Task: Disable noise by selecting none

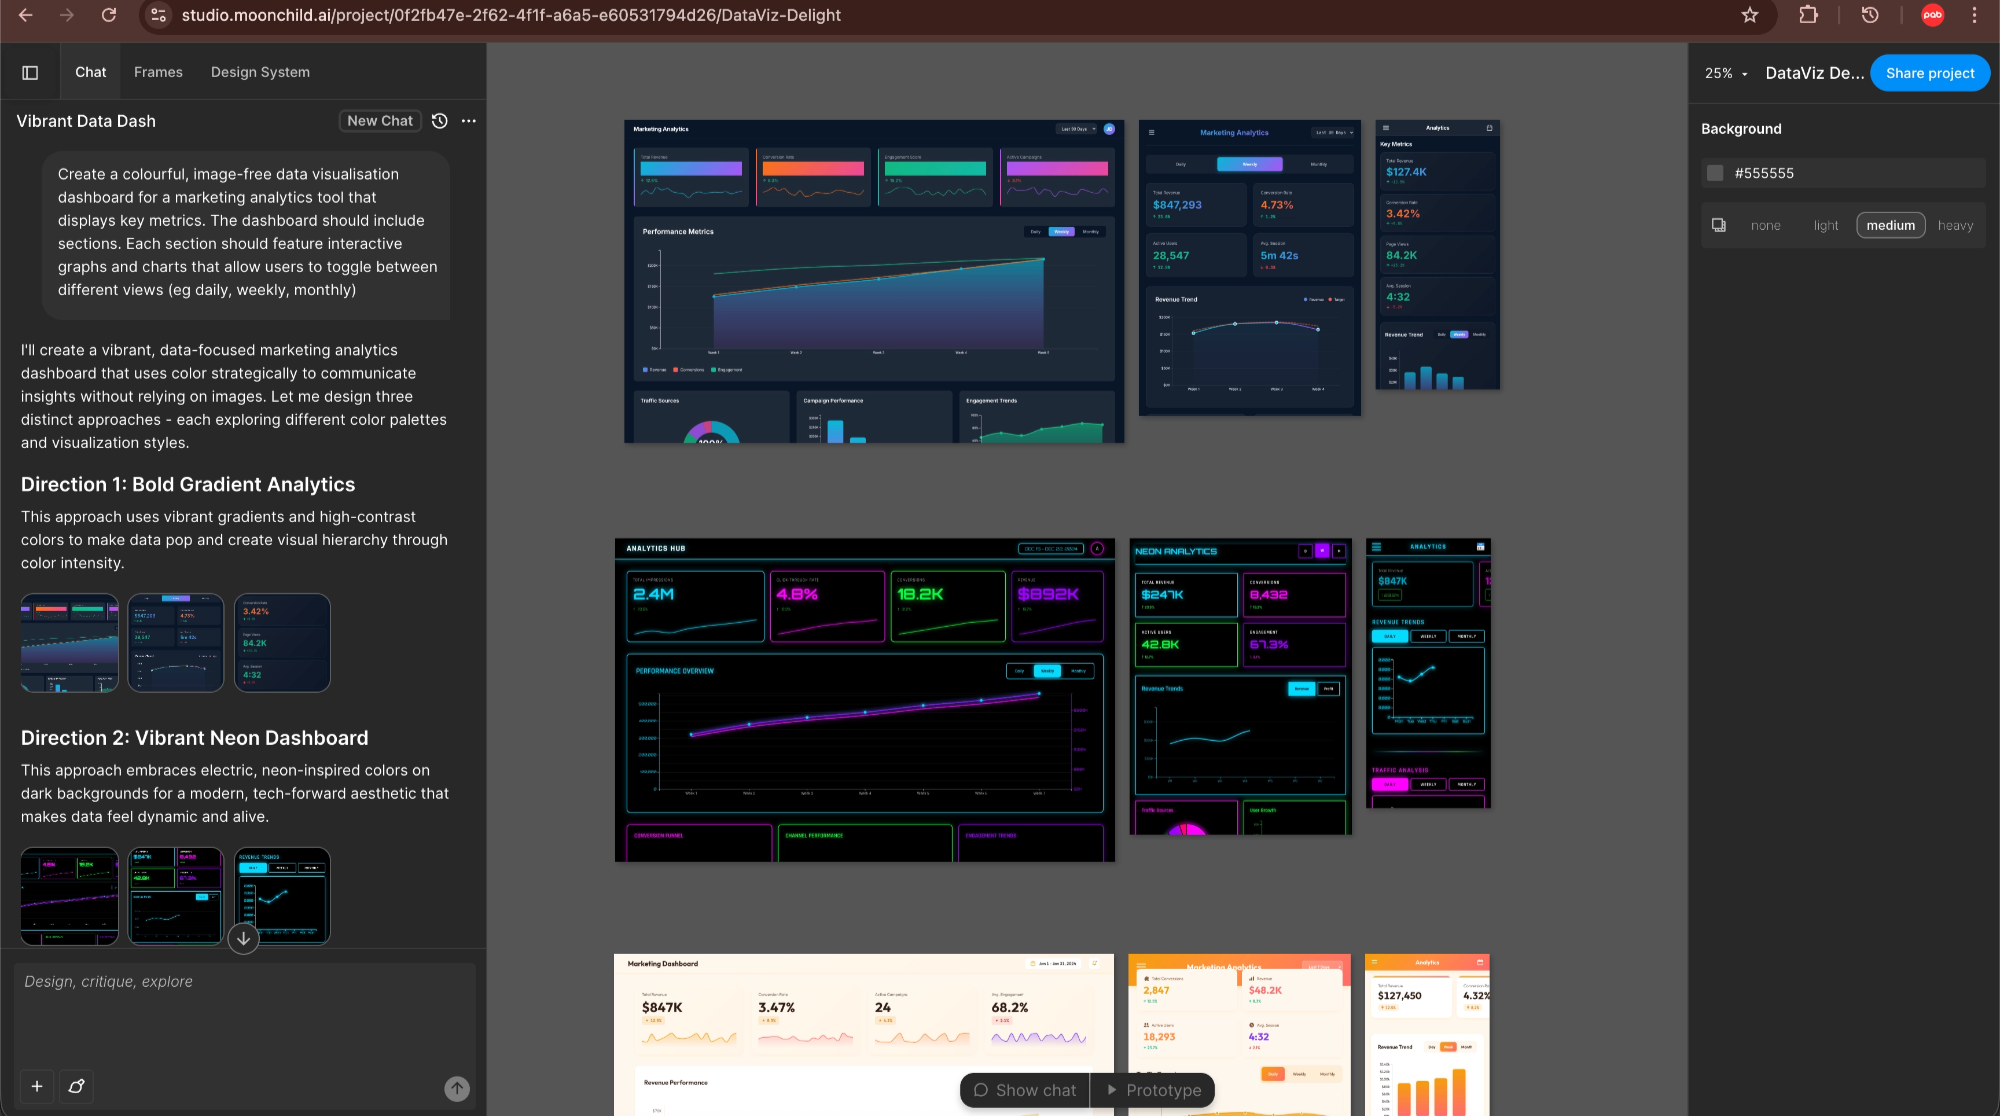Action: 1766,225
